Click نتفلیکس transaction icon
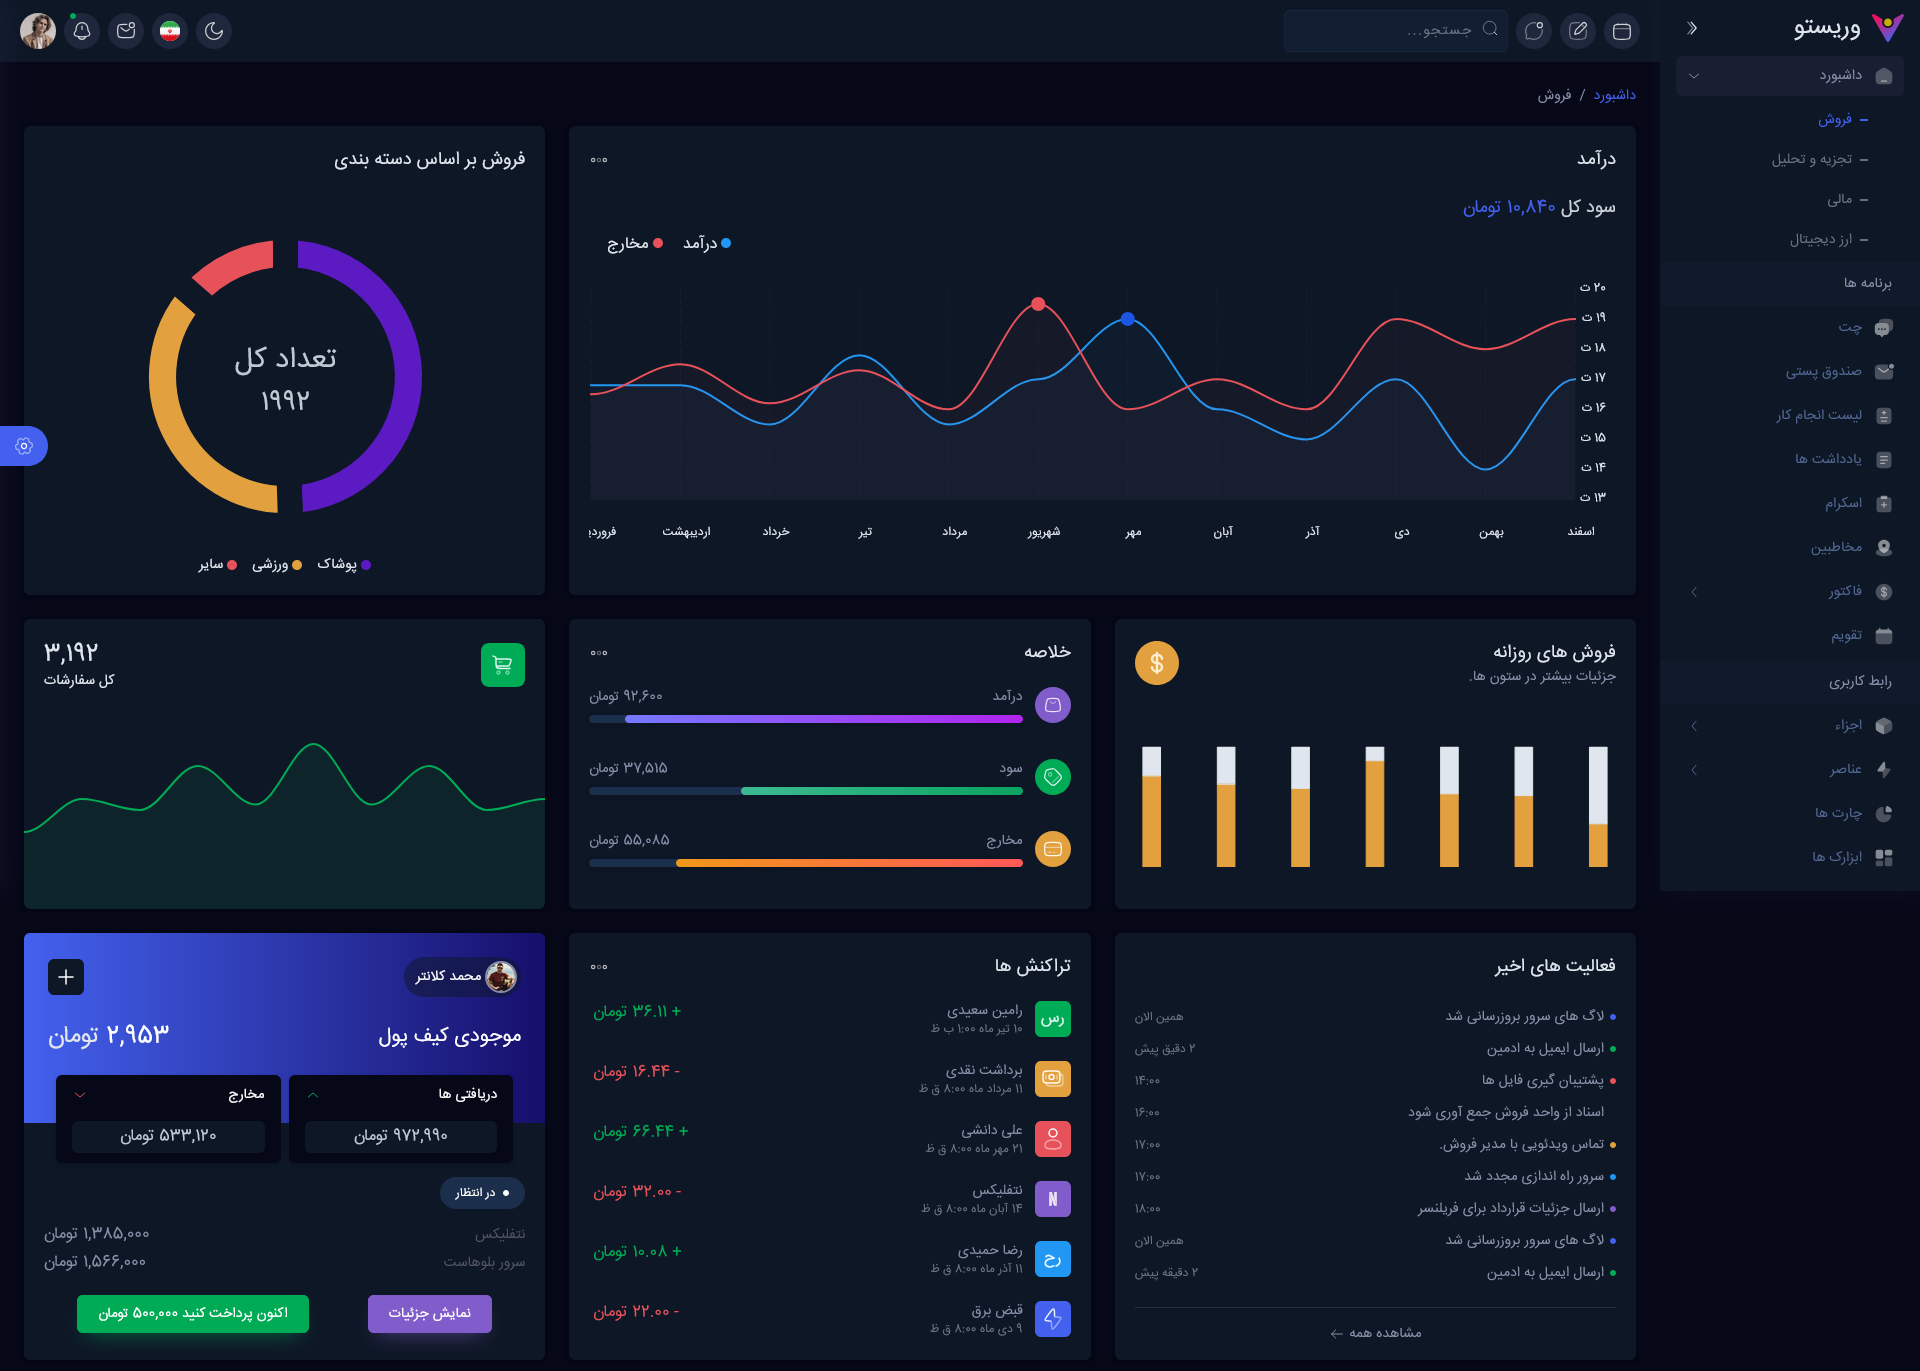Screen dimensions: 1920x1371 pyautogui.click(x=1053, y=1199)
